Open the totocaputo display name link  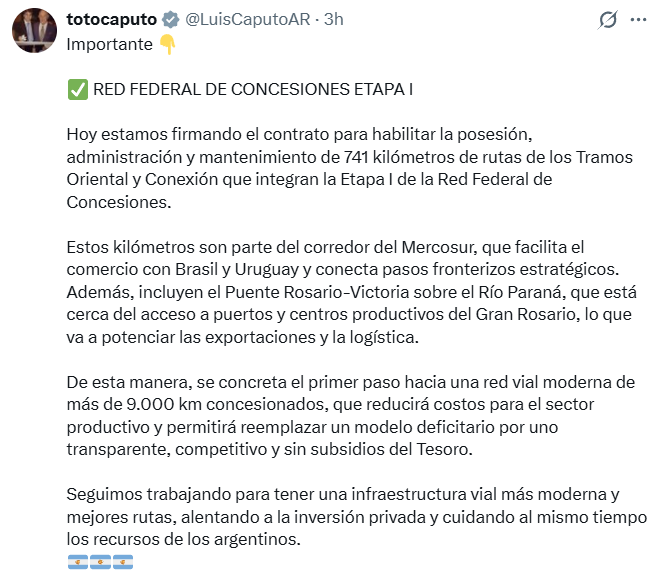tap(110, 19)
